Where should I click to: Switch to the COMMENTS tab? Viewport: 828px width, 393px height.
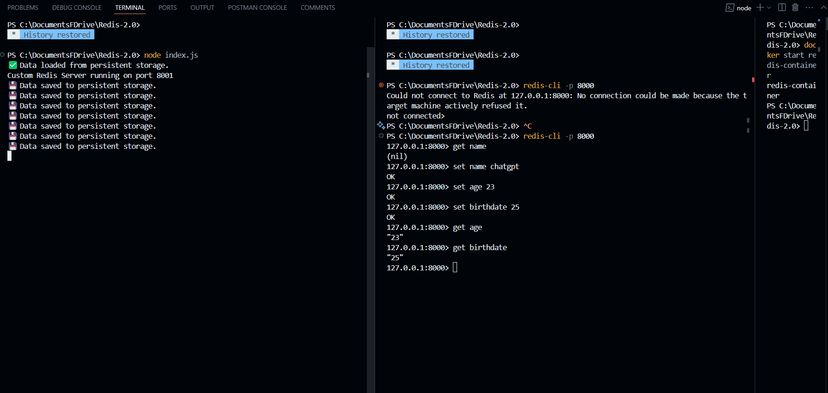[317, 8]
